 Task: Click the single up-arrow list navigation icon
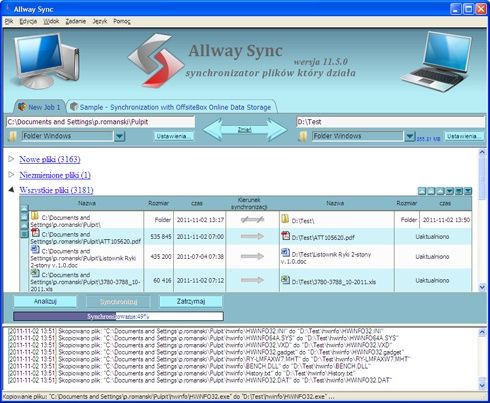(x=441, y=191)
